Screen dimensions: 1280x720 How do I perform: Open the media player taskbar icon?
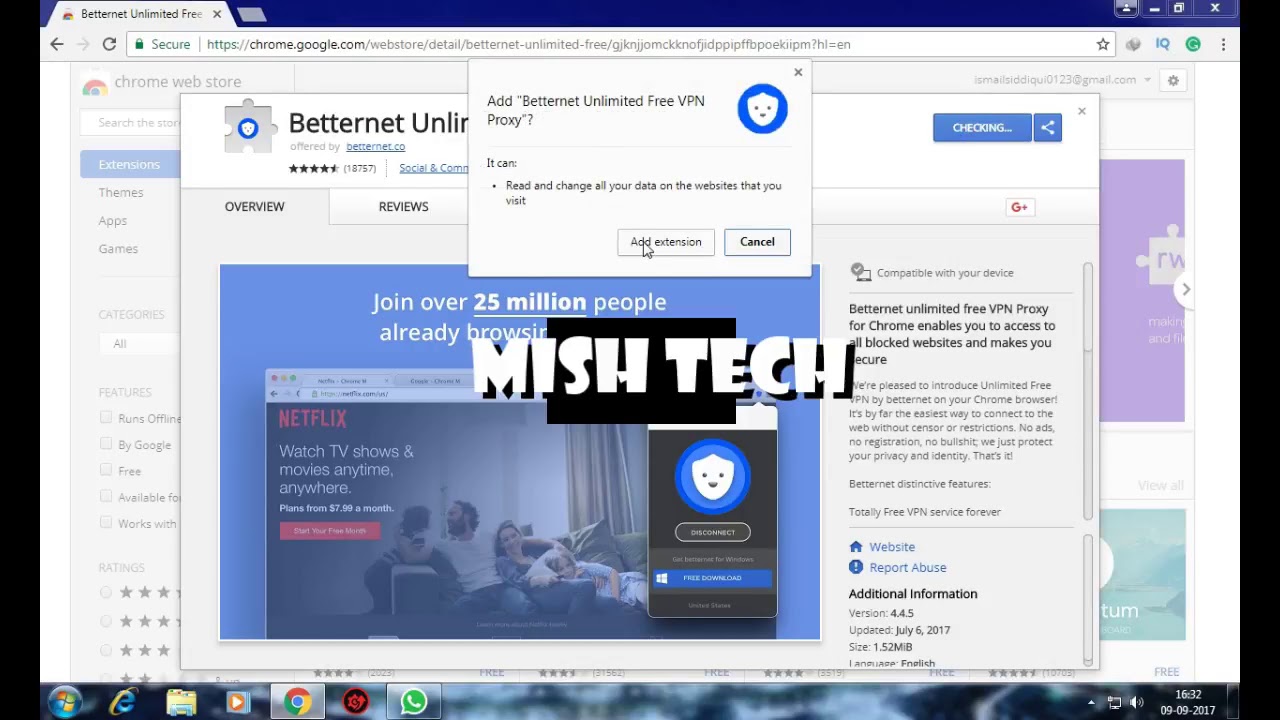[x=237, y=702]
